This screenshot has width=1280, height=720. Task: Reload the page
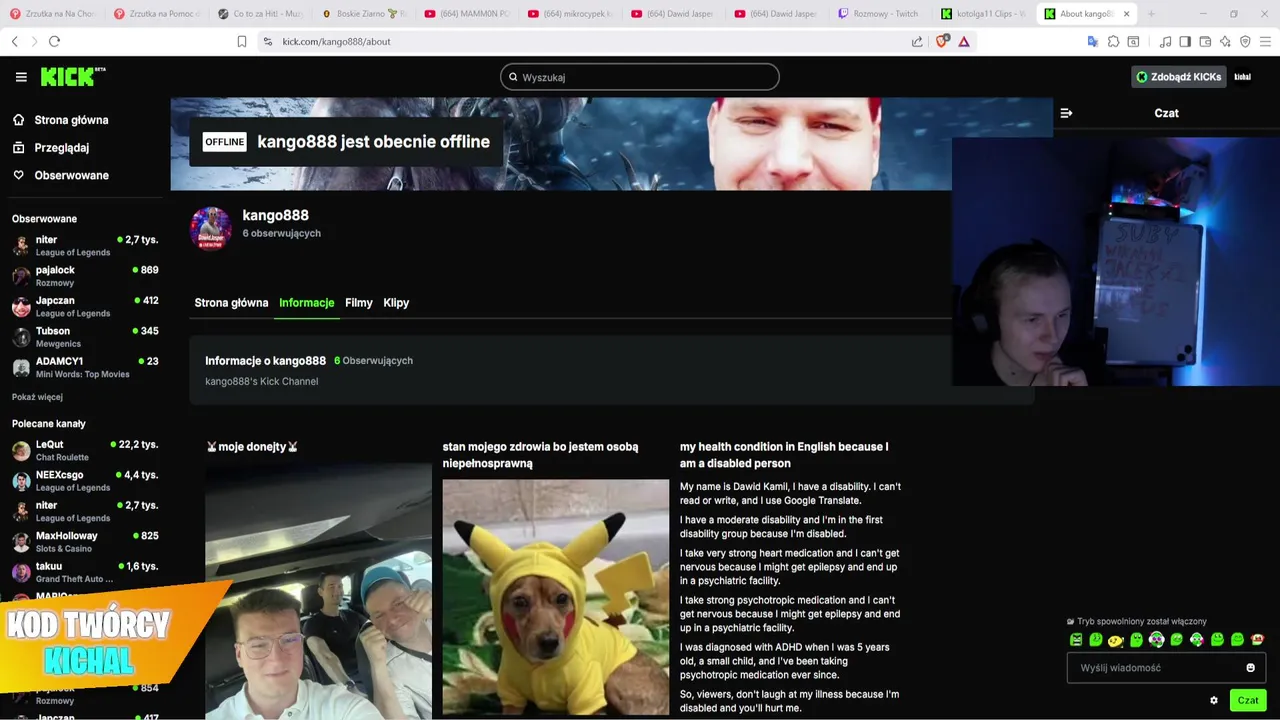pyautogui.click(x=54, y=41)
